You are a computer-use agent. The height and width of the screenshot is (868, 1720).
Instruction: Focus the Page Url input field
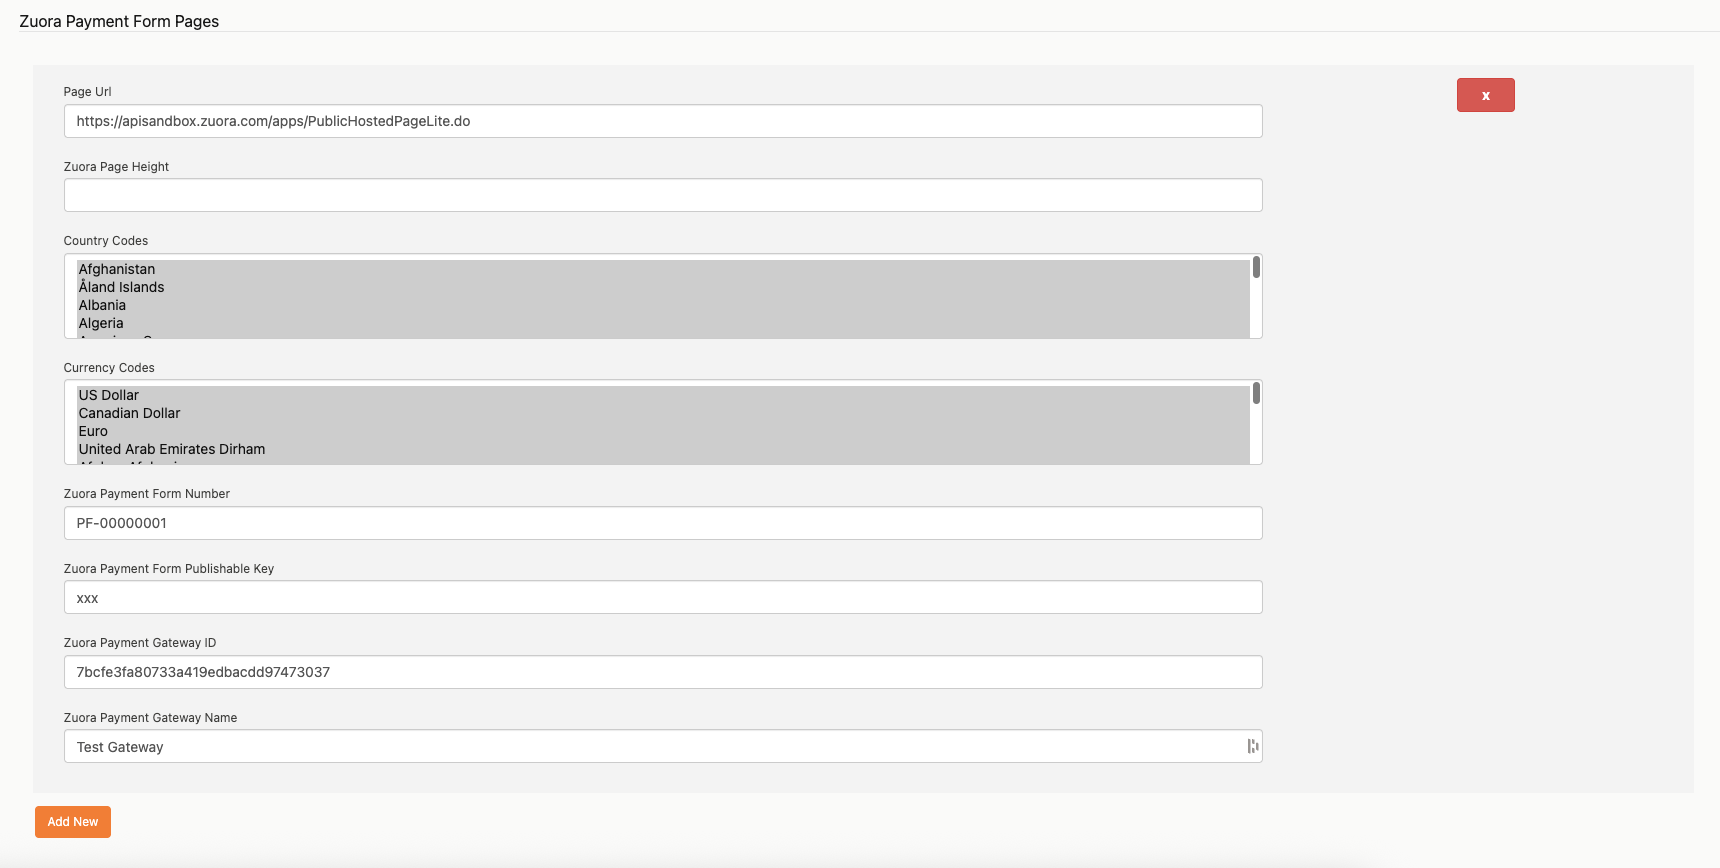click(662, 121)
